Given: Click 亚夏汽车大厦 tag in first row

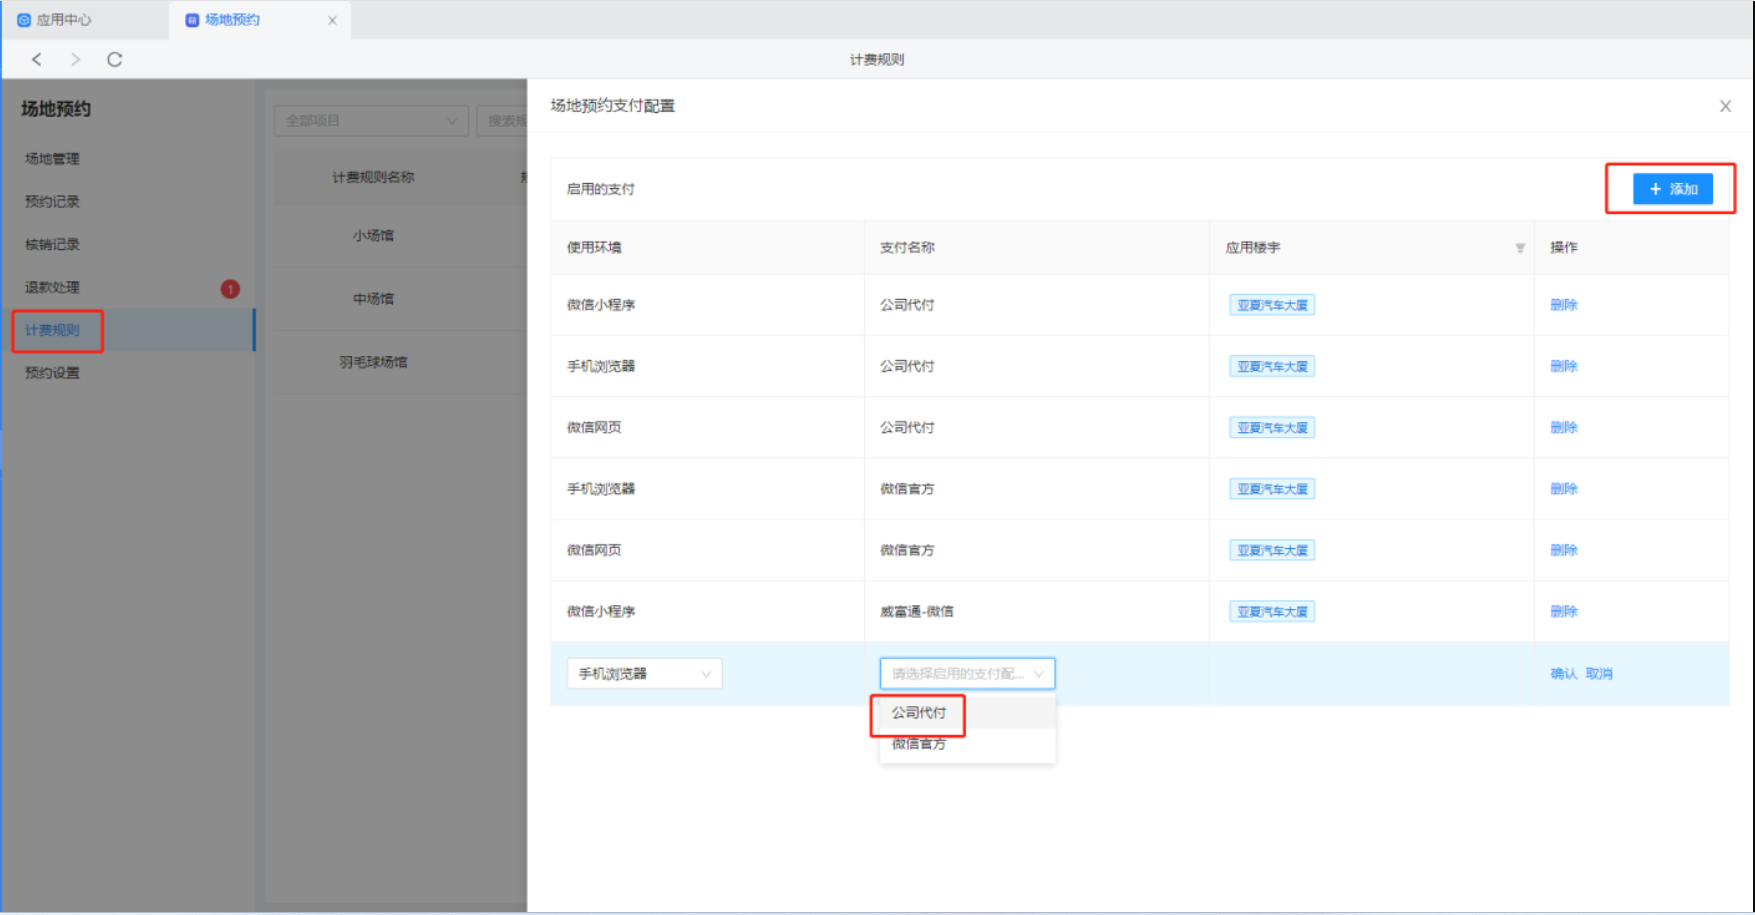Looking at the screenshot, I should (1271, 305).
